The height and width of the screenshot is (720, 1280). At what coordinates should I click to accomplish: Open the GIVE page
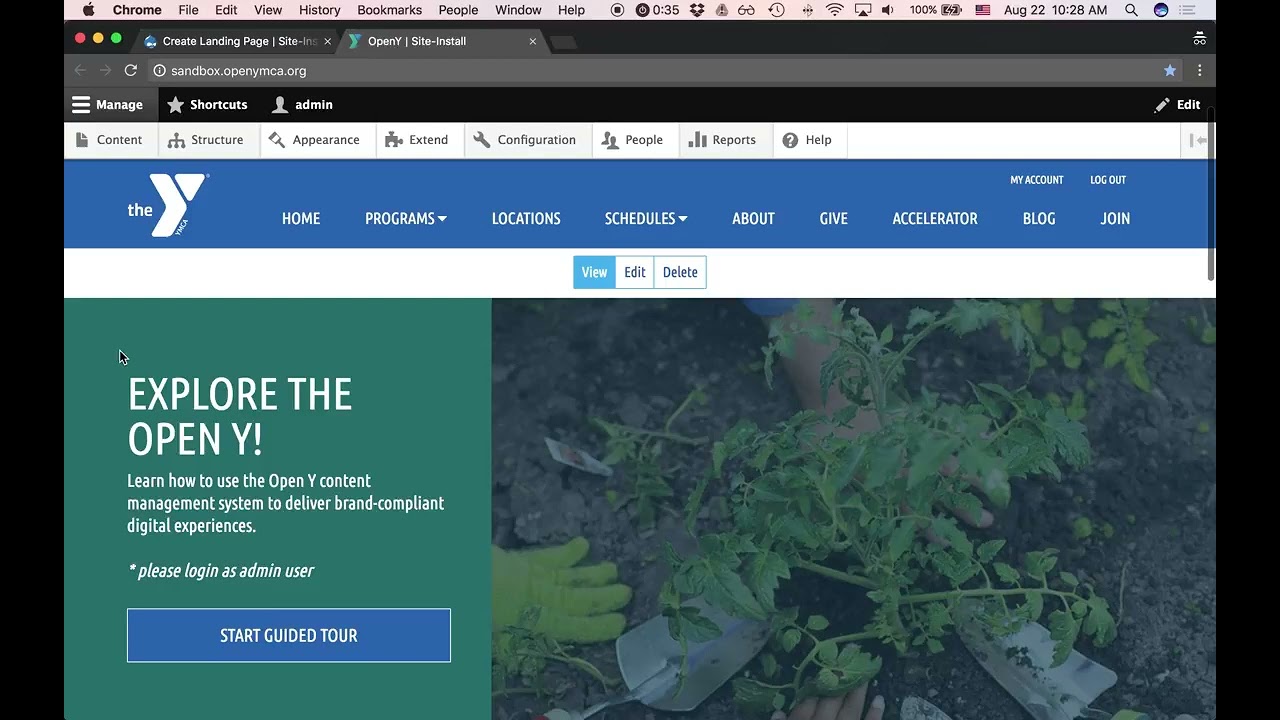(x=833, y=218)
